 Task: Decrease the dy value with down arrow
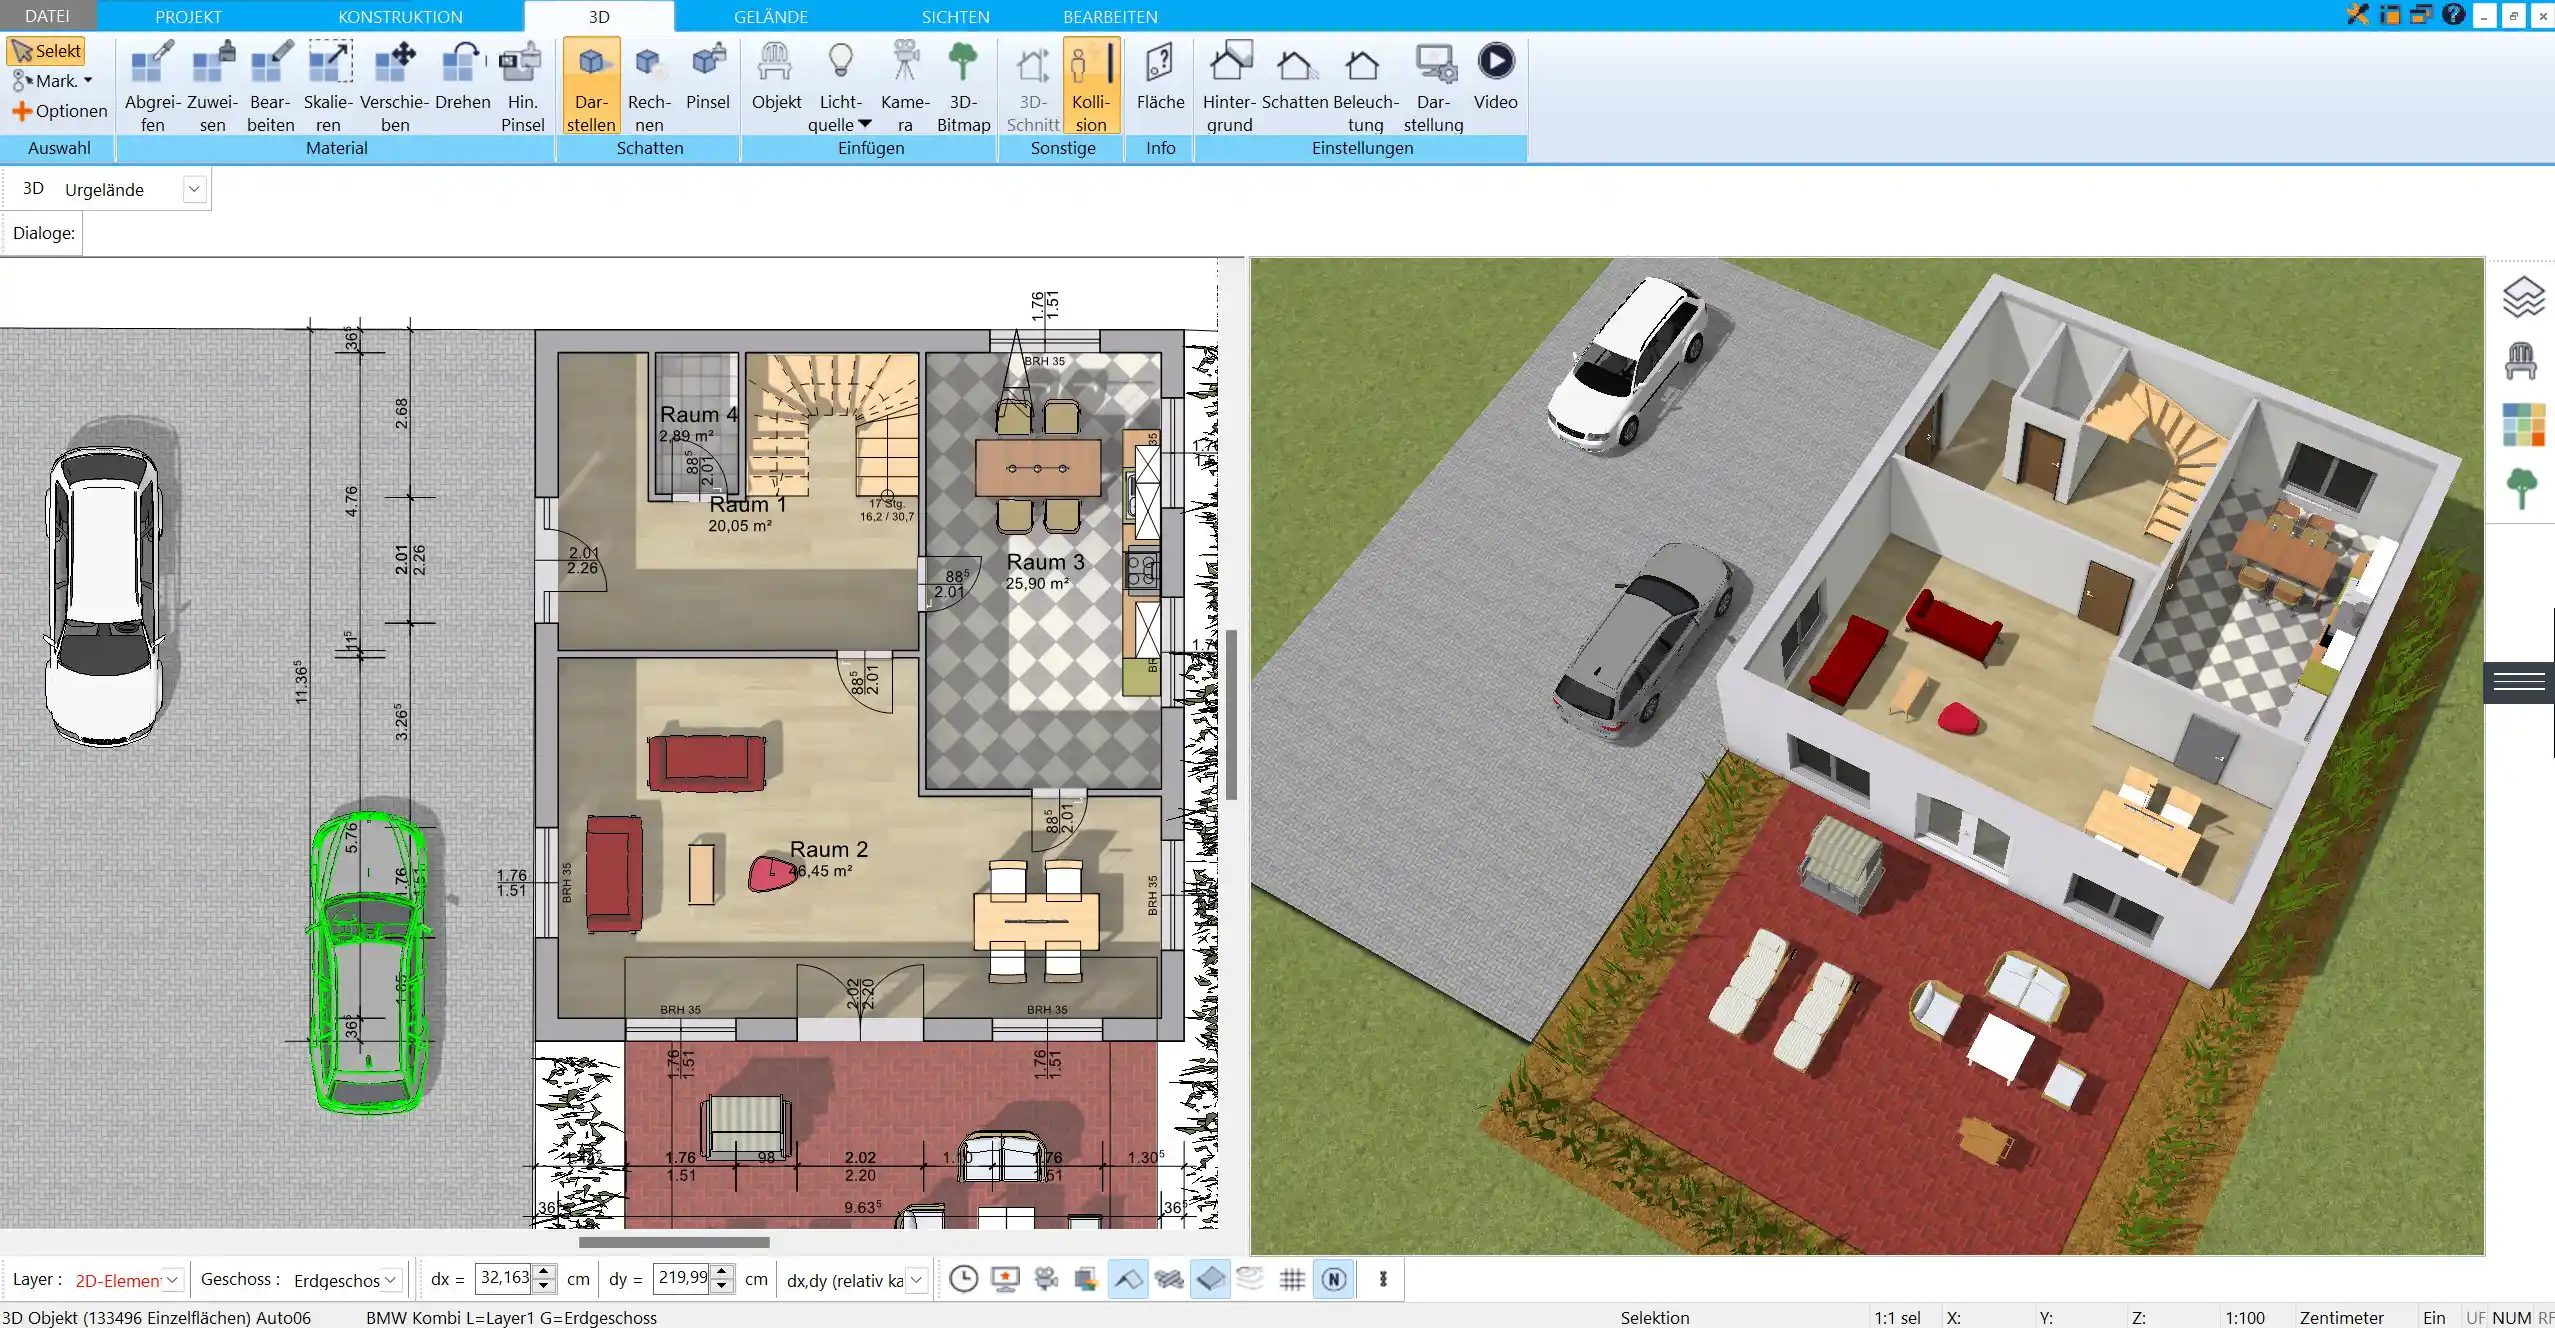pos(722,1287)
